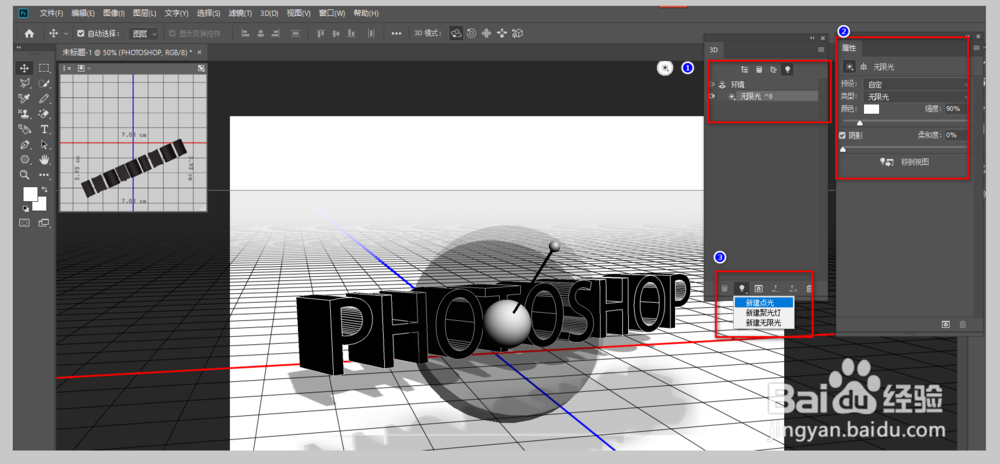Open Move tool preset picker arrow
Screen dimensions: 1000x464
[66, 33]
